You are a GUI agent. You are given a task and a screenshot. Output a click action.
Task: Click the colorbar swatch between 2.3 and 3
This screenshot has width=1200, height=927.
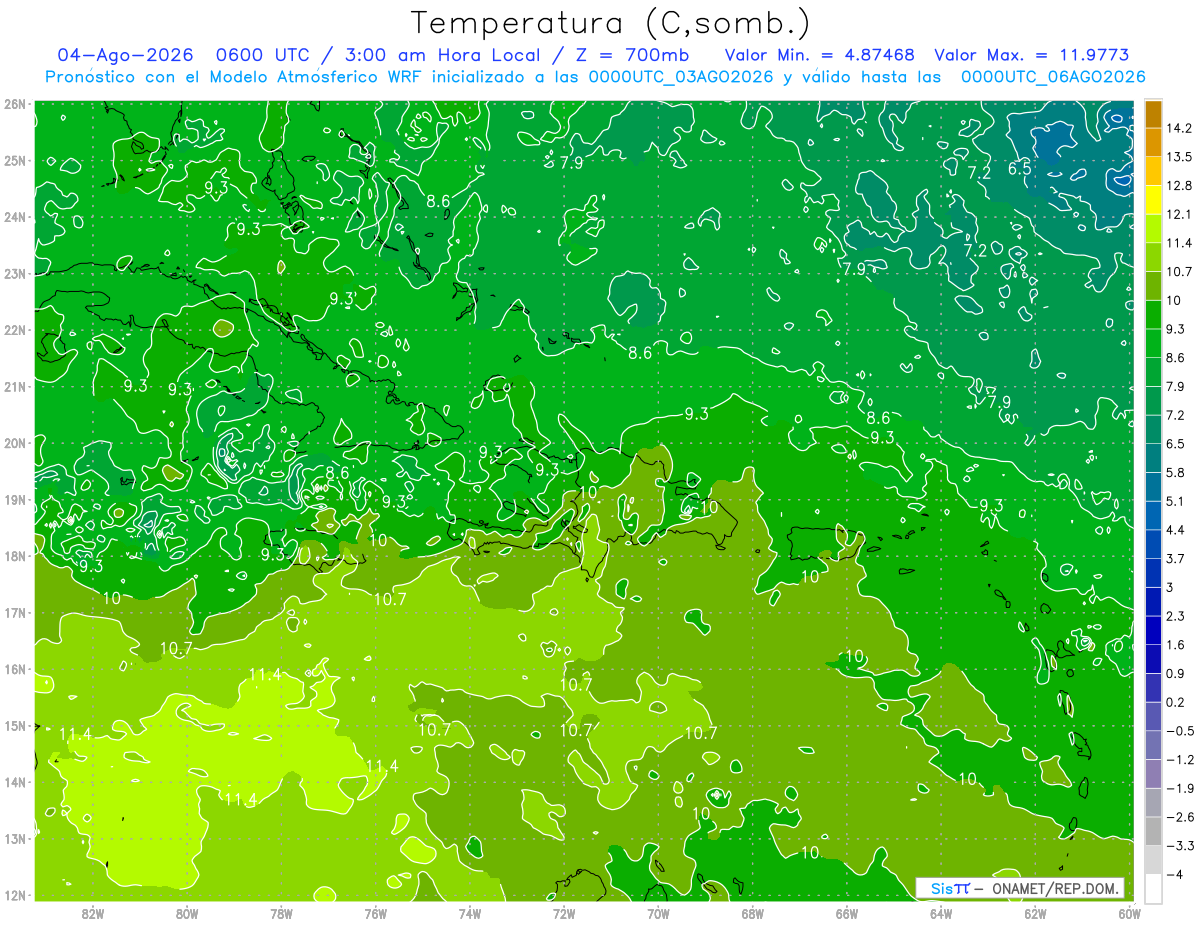[x=1153, y=601]
